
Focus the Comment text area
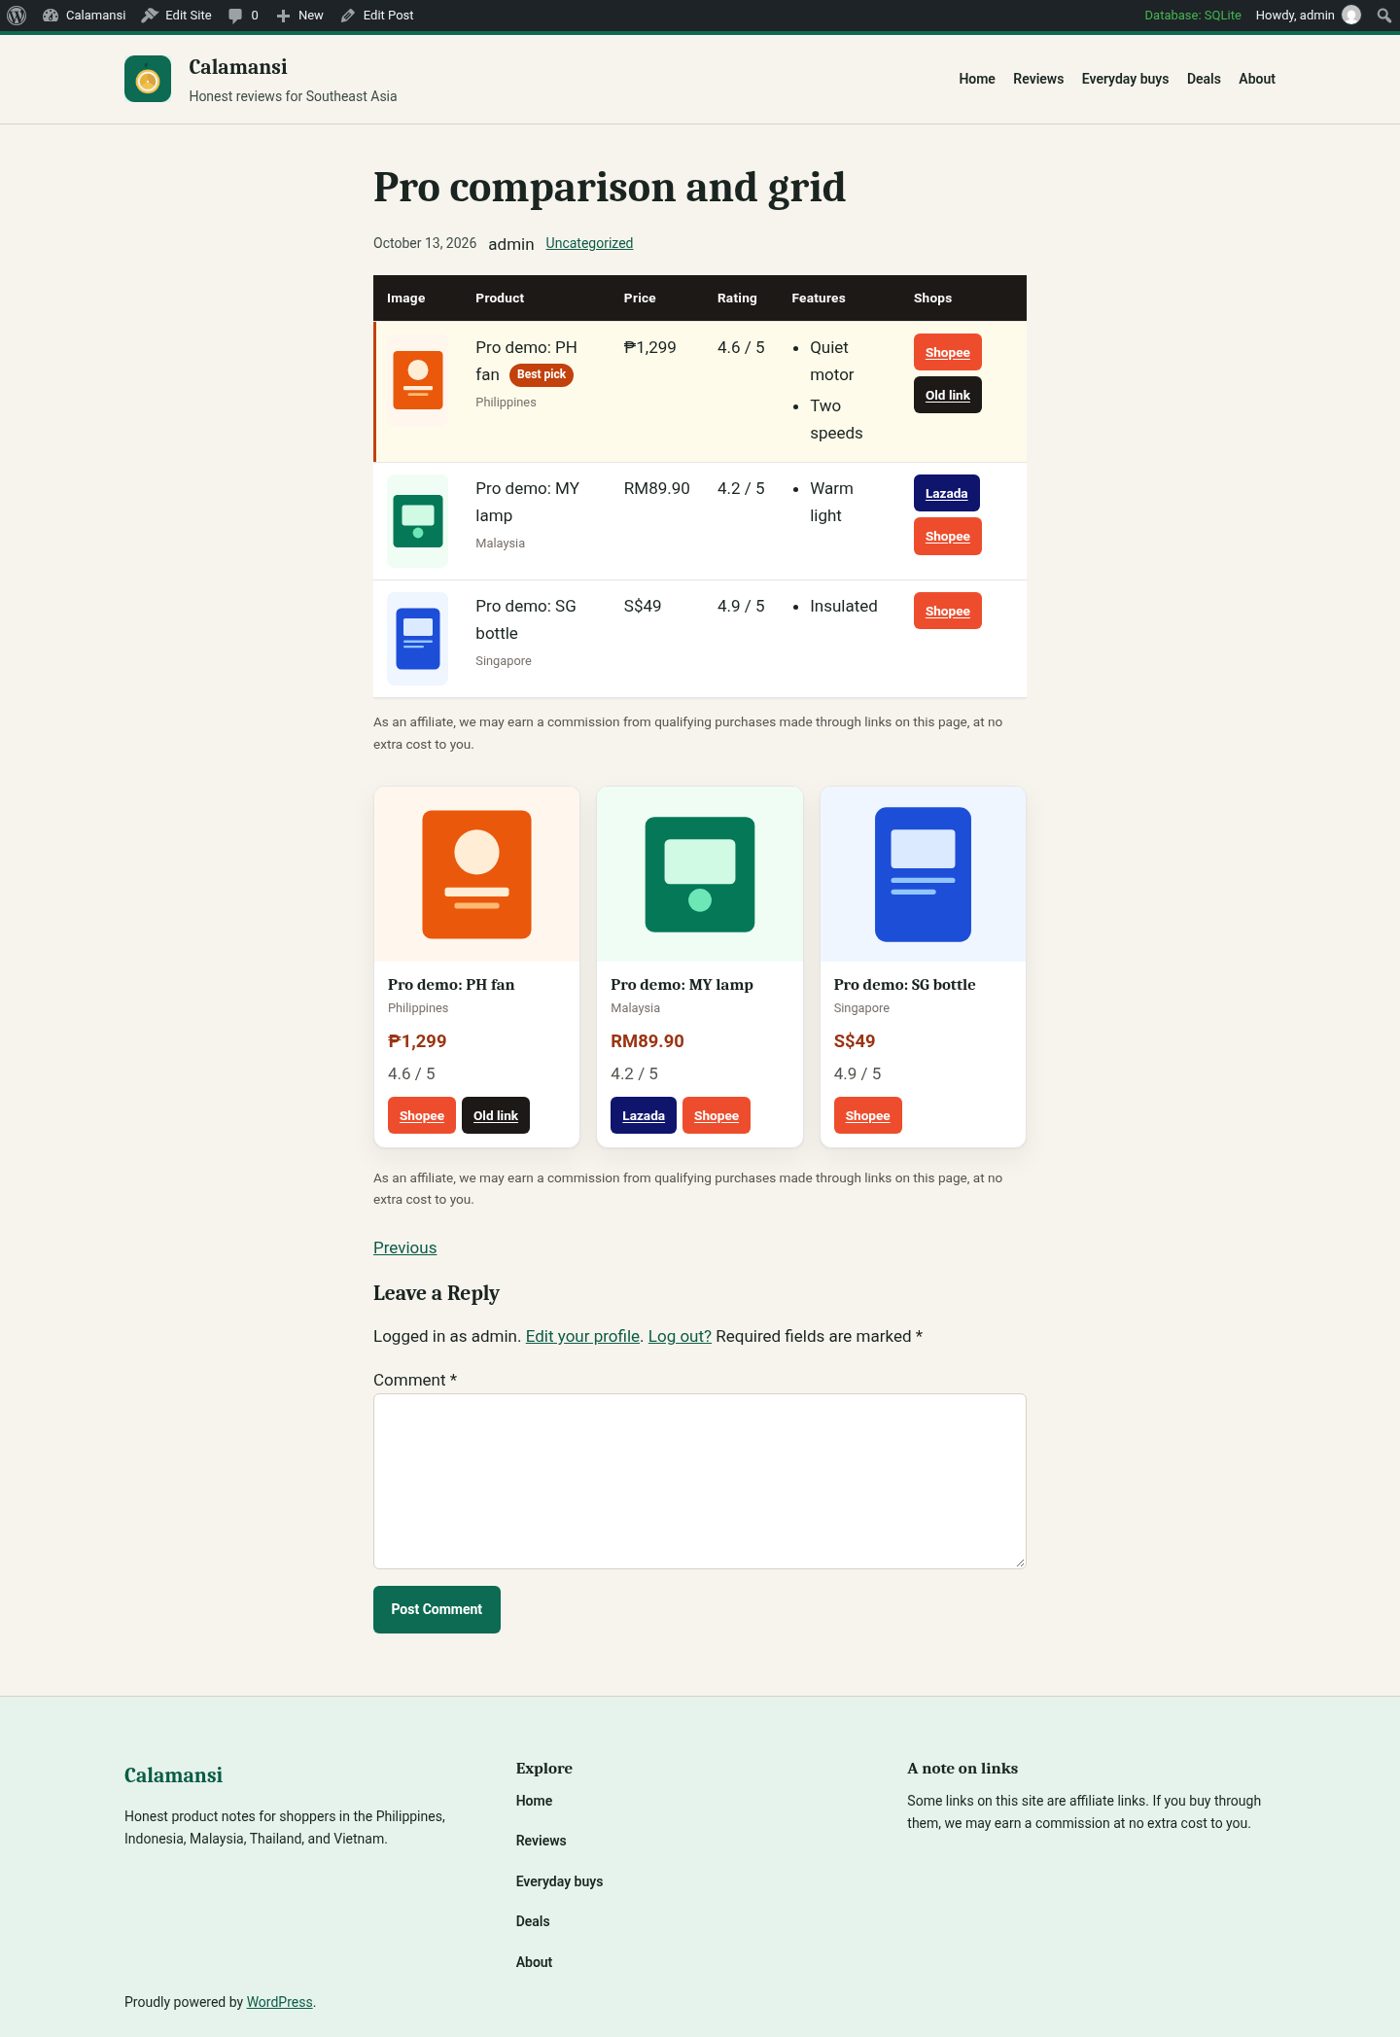click(x=700, y=1481)
